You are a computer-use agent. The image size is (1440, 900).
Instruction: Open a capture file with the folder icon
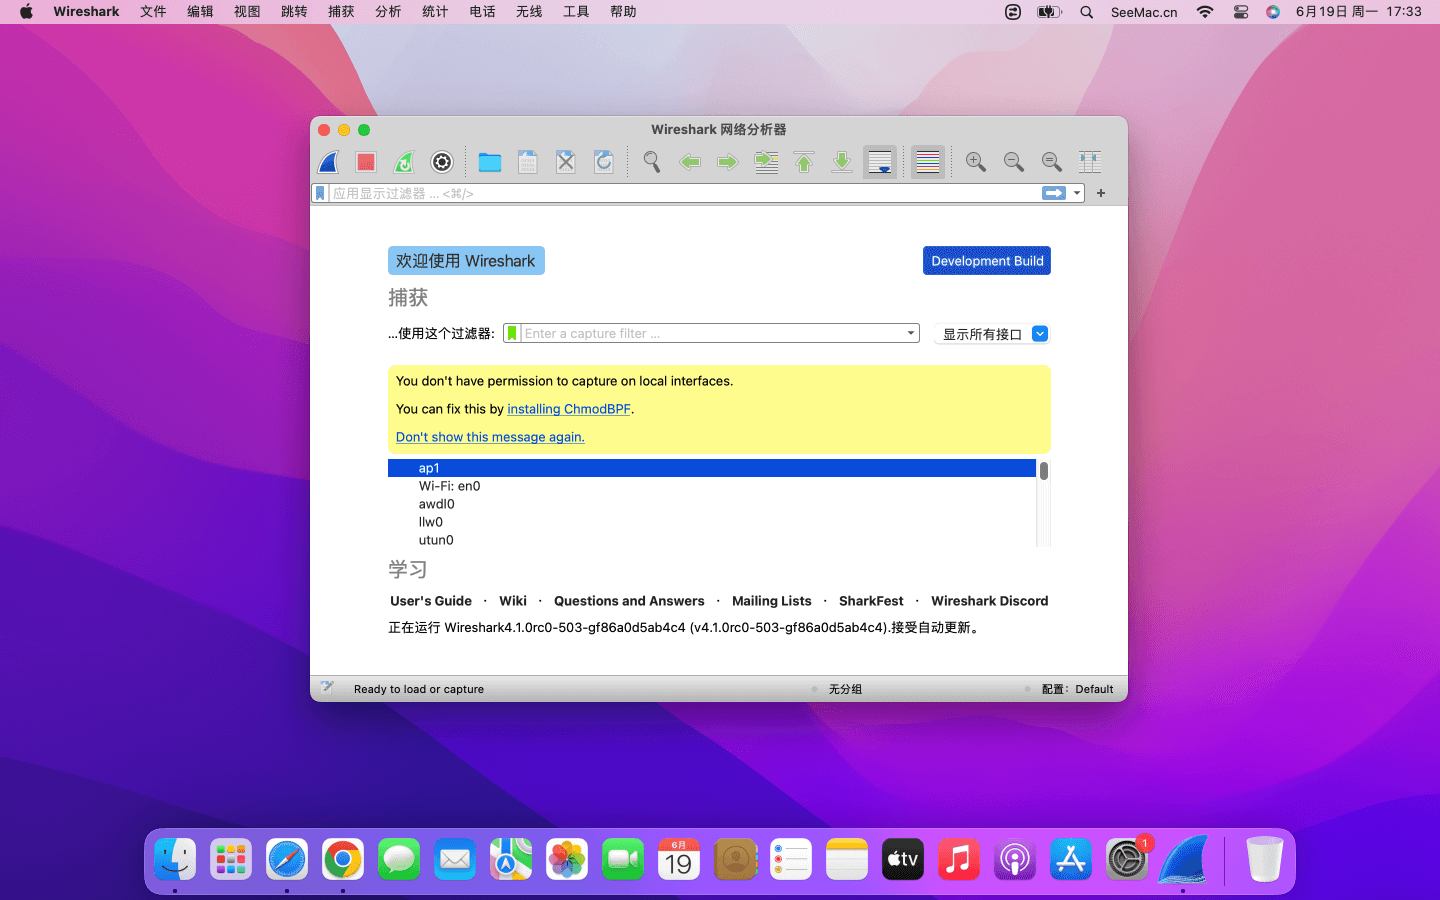490,162
